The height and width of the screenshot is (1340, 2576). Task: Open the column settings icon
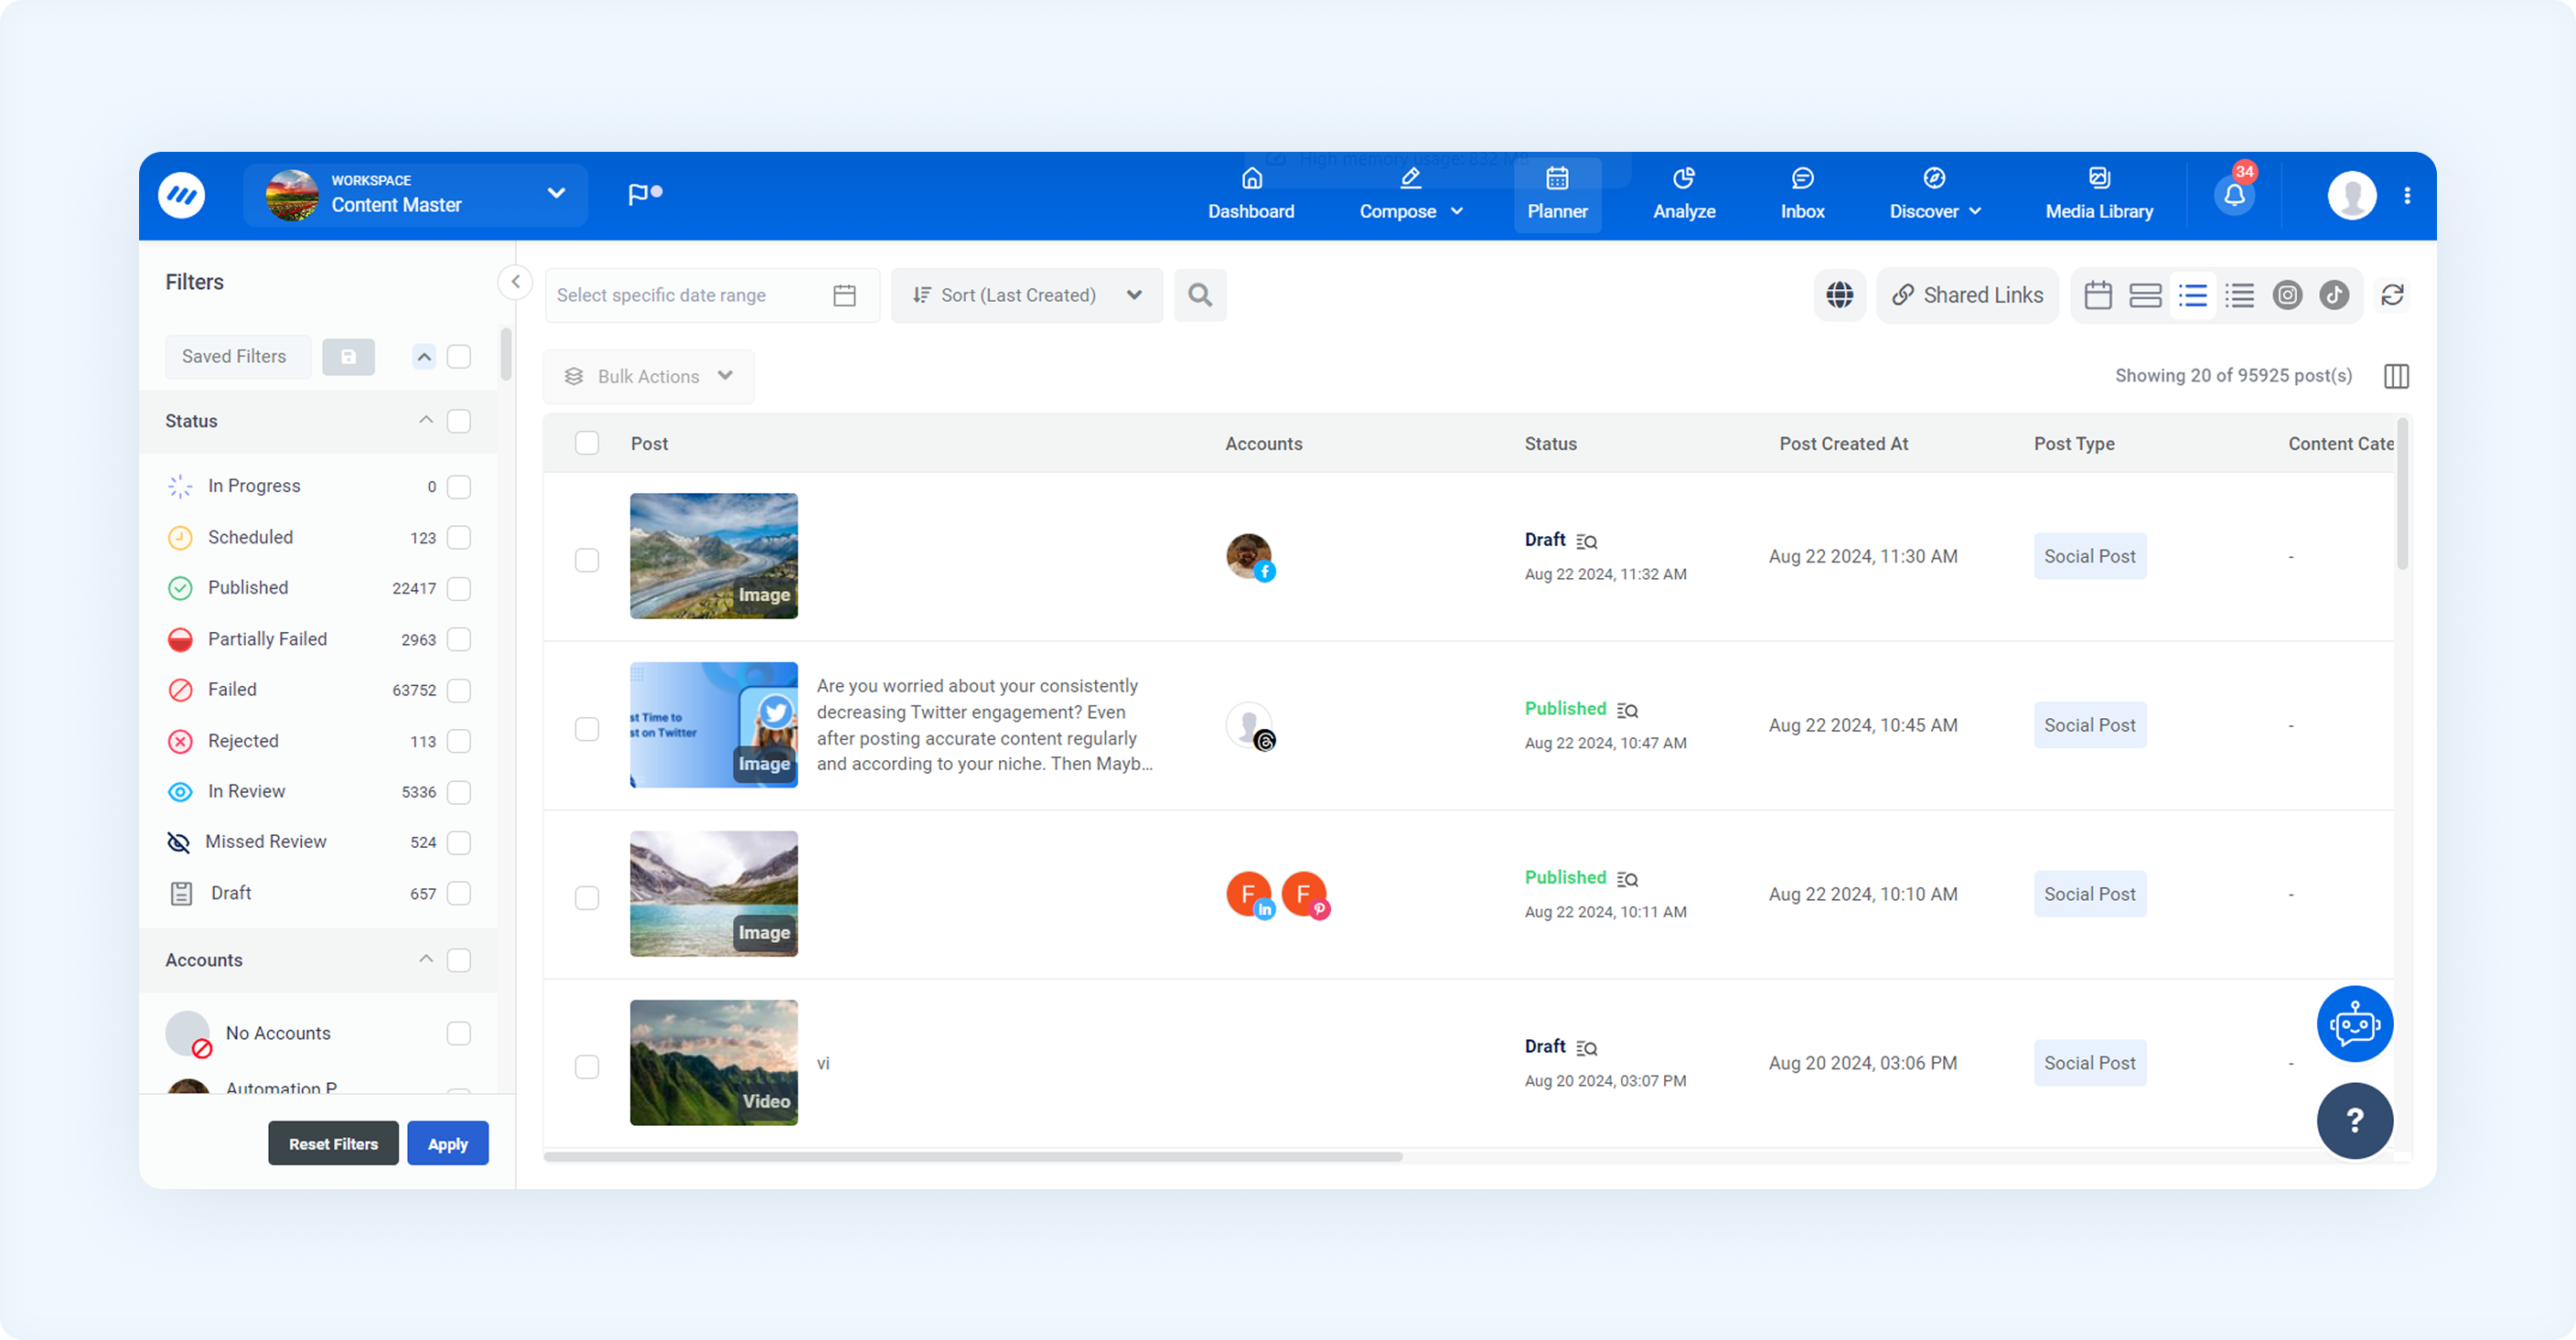(x=2396, y=376)
